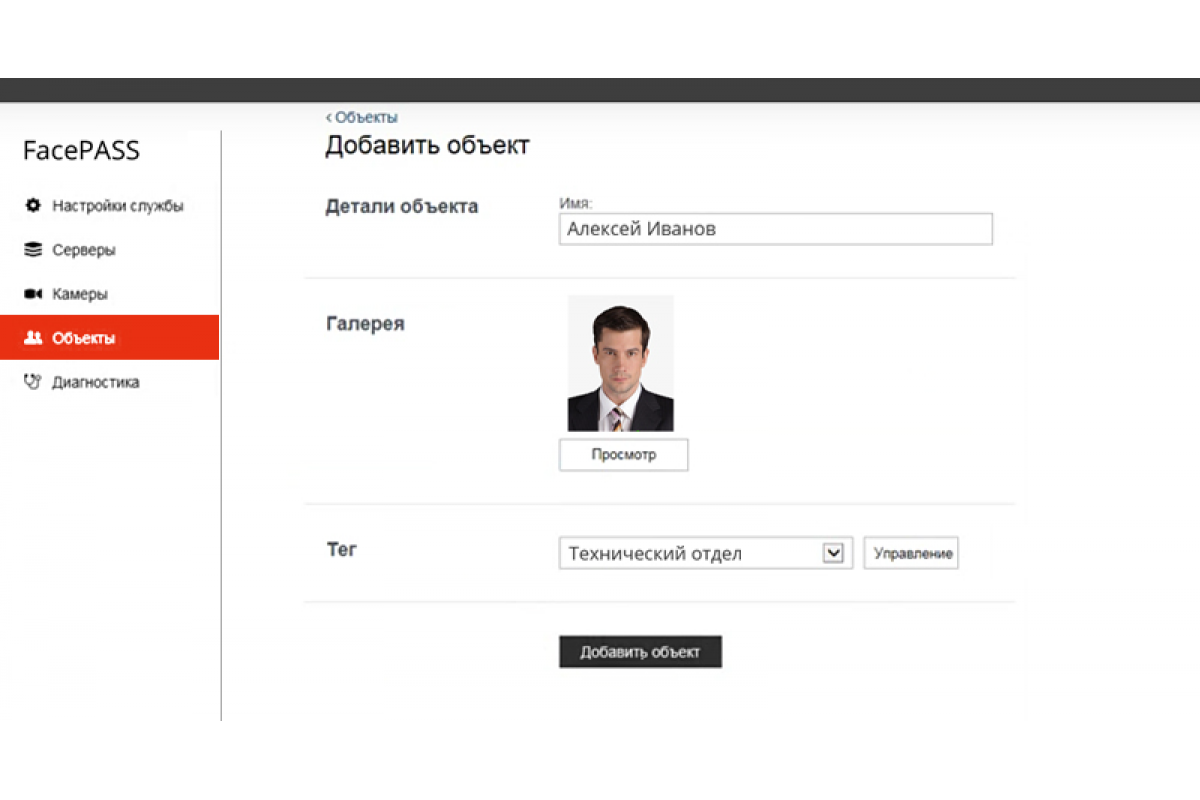The image size is (1200, 800).
Task: Click the Детали объекта section label
Action: pyautogui.click(x=402, y=207)
